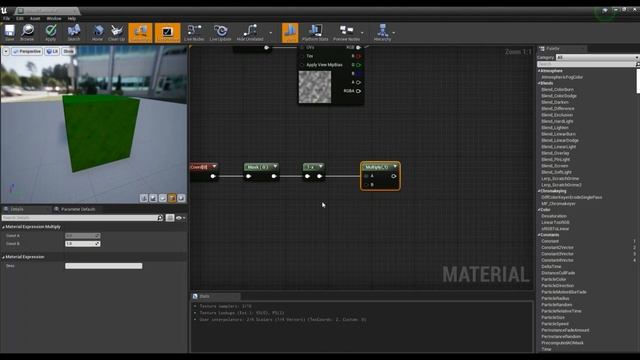Viewport: 640px width, 360px height.
Task: Click the Hierarchy toolbar icon
Action: tap(382, 32)
